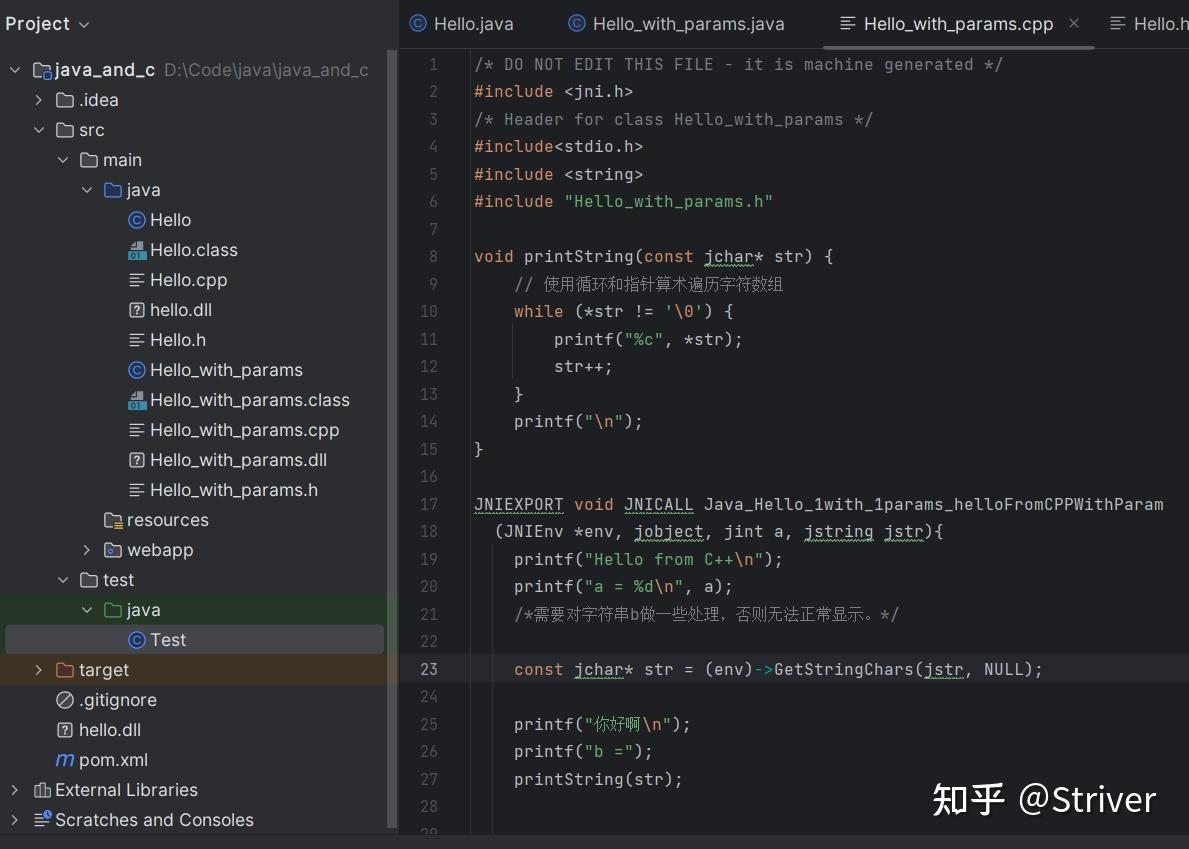Expand External Libraries

point(14,790)
